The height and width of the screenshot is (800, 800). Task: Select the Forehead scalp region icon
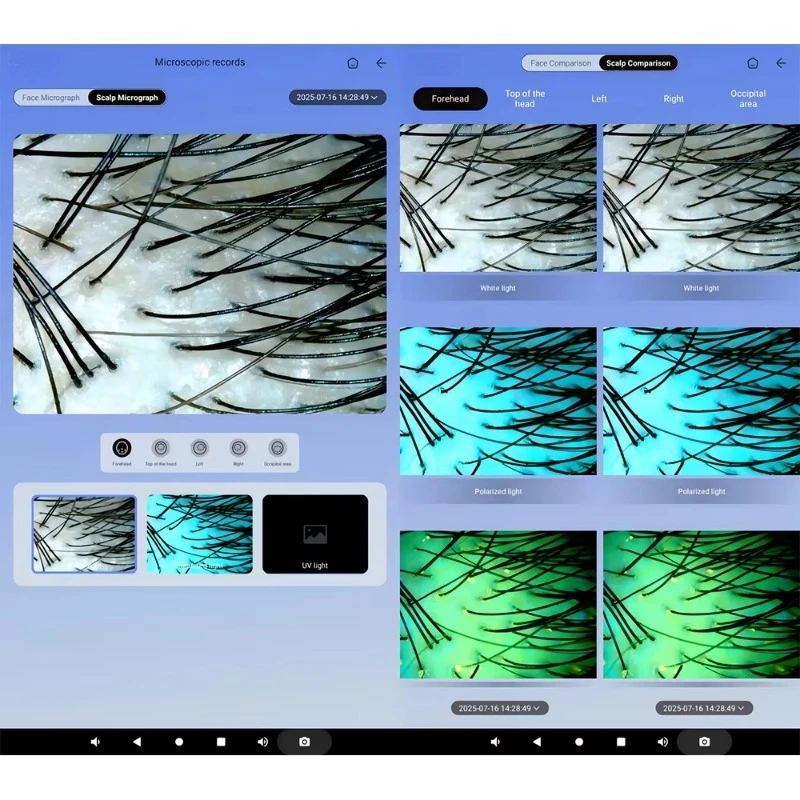tap(121, 448)
